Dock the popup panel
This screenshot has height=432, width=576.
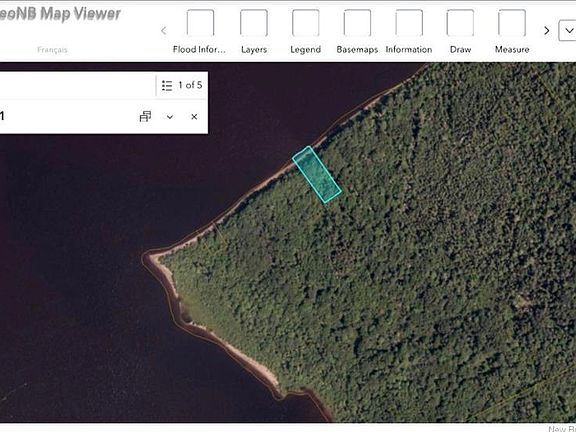click(145, 116)
